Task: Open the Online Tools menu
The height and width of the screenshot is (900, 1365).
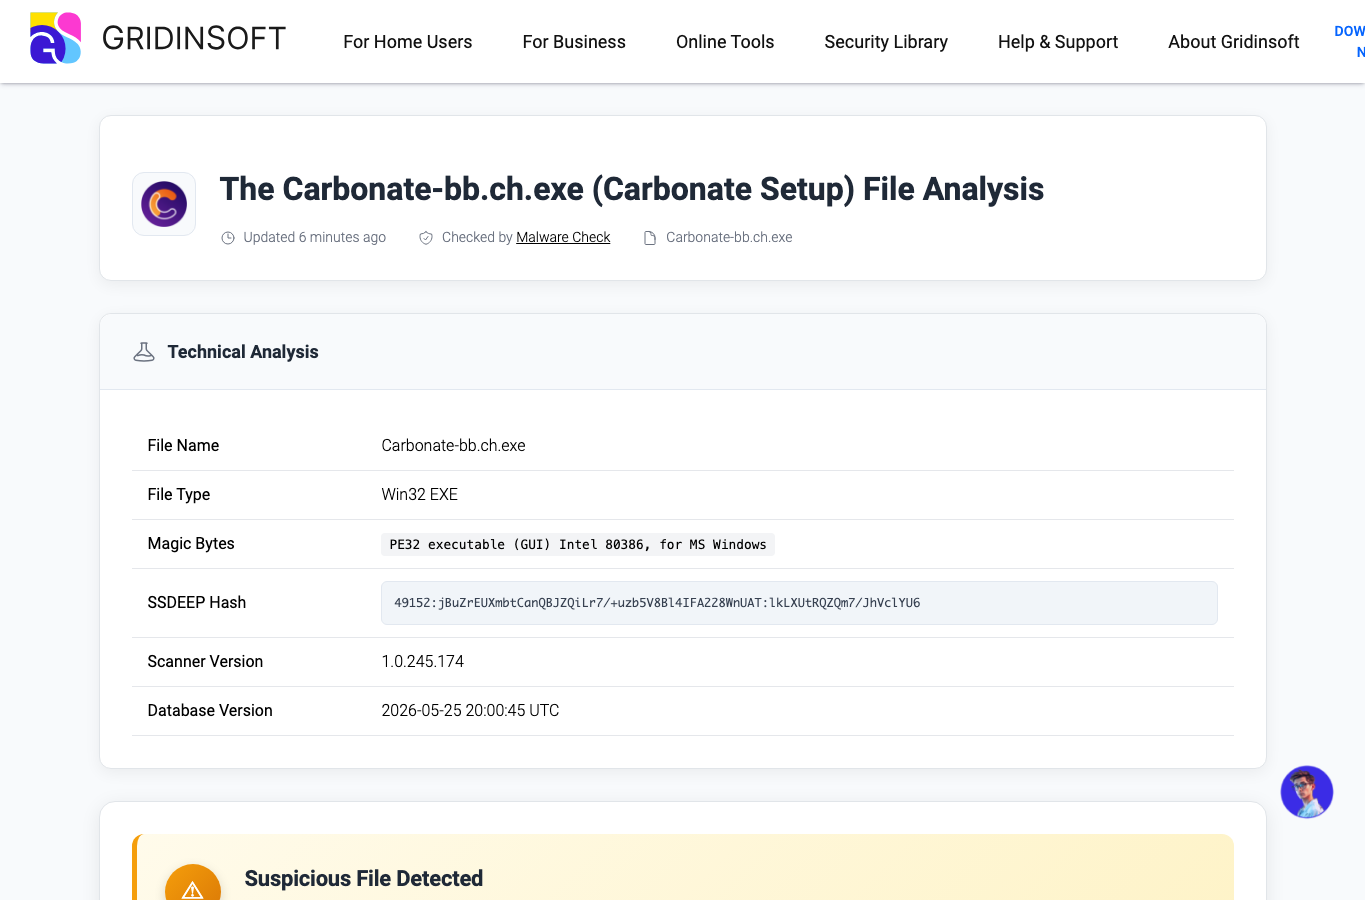Action: point(725,42)
